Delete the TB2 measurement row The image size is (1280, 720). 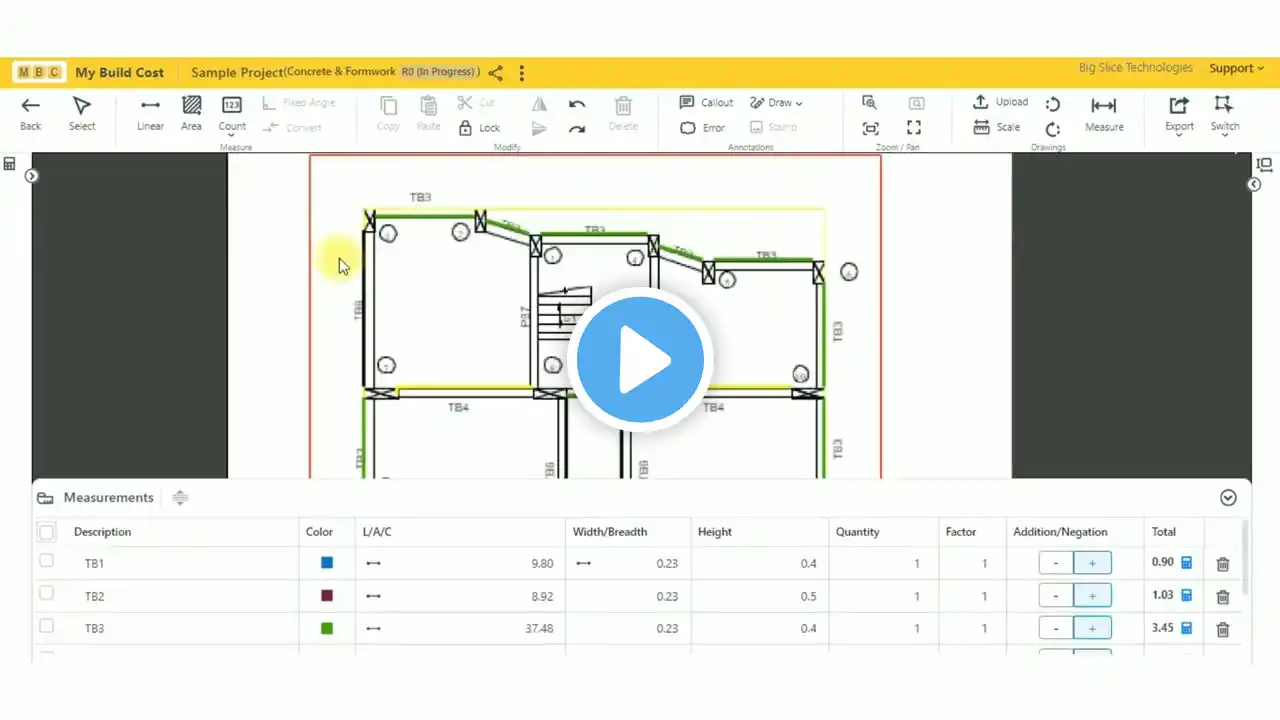[1222, 597]
